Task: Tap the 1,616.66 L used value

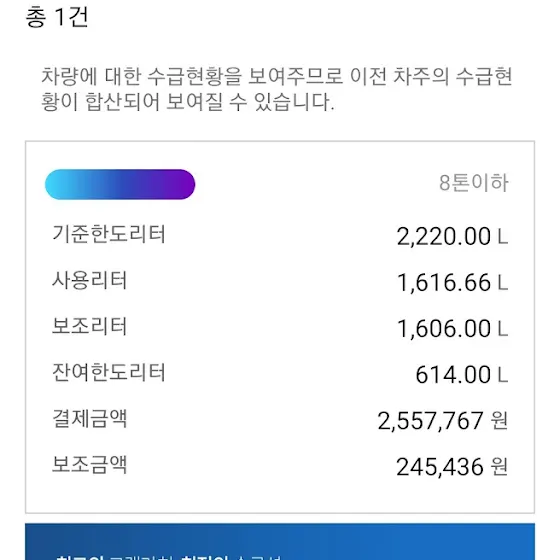Action: point(452,282)
